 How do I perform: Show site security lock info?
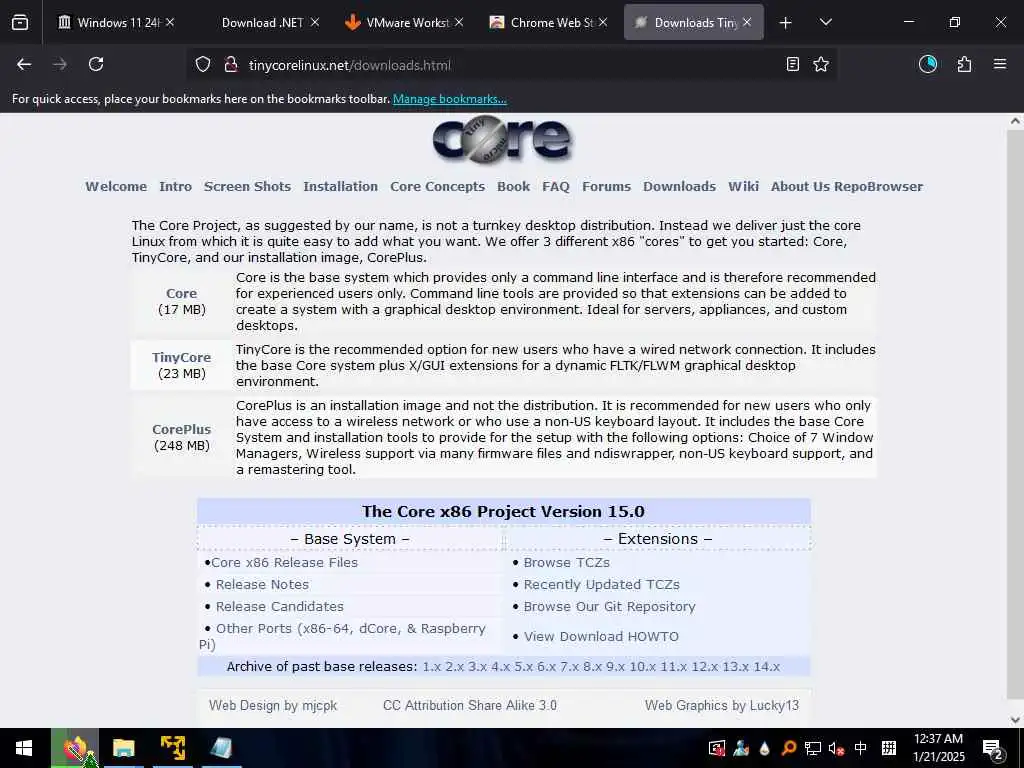231,65
